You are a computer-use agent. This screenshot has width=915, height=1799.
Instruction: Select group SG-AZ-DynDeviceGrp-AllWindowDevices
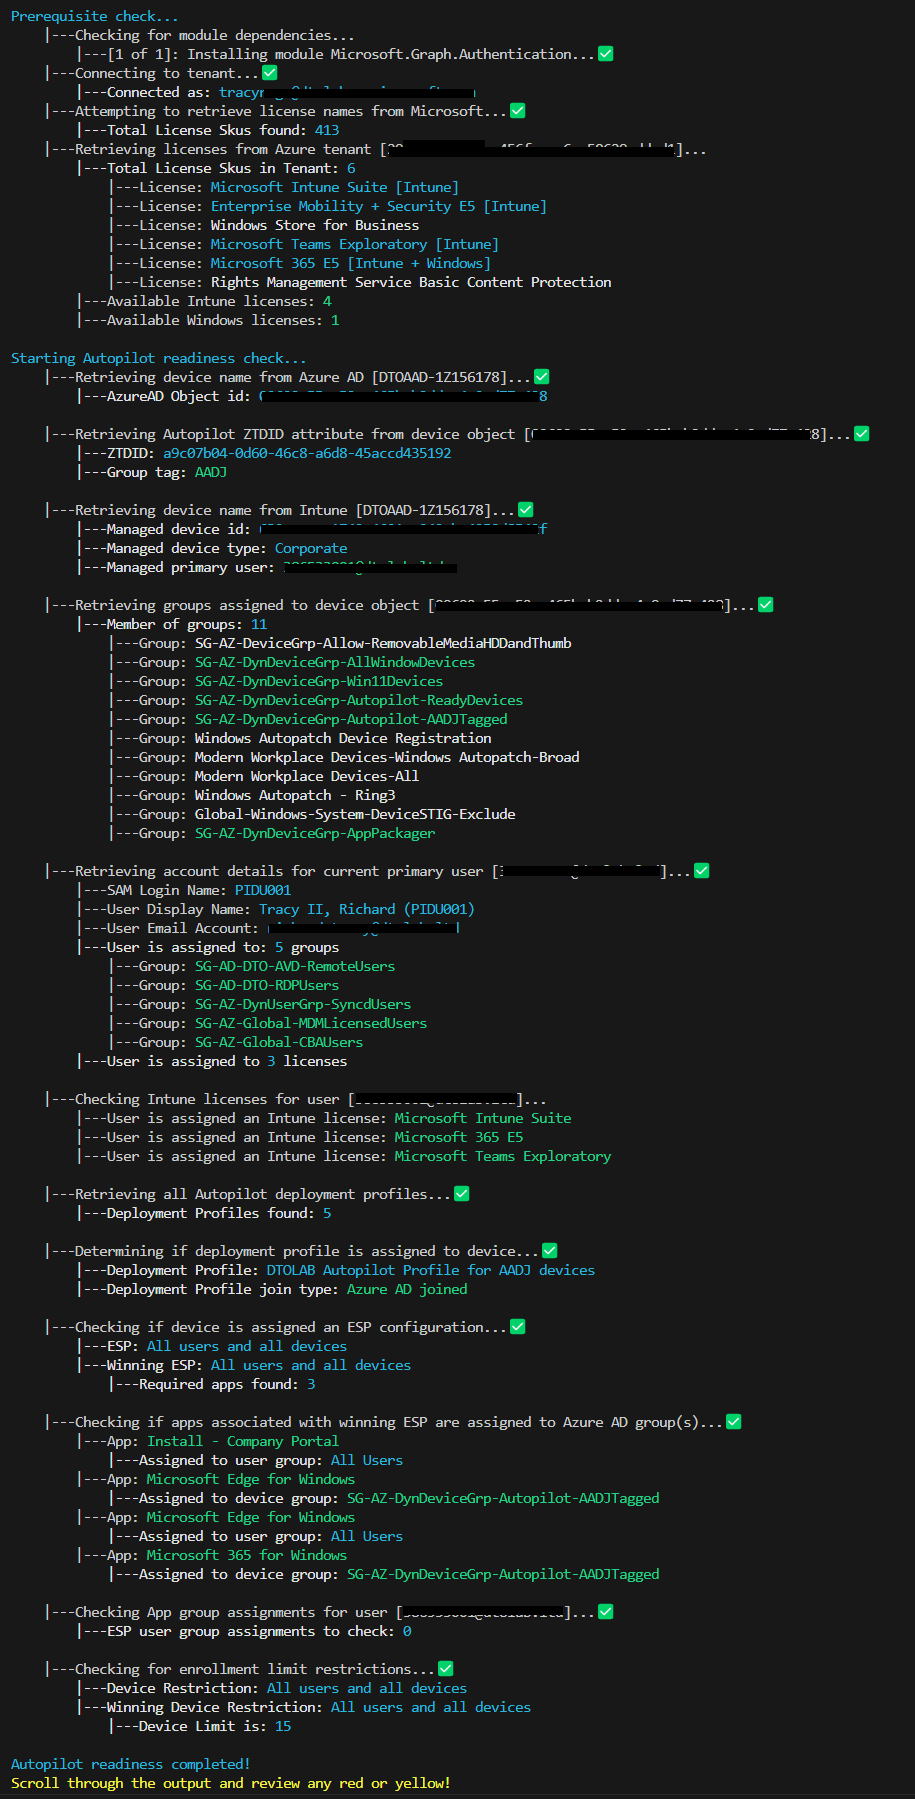tap(335, 662)
